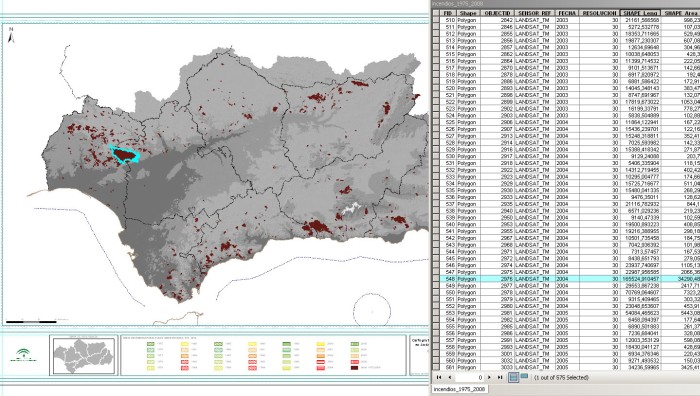This screenshot has width=700, height=396.
Task: Click the RESOLUCION column header
Action: [x=600, y=13]
